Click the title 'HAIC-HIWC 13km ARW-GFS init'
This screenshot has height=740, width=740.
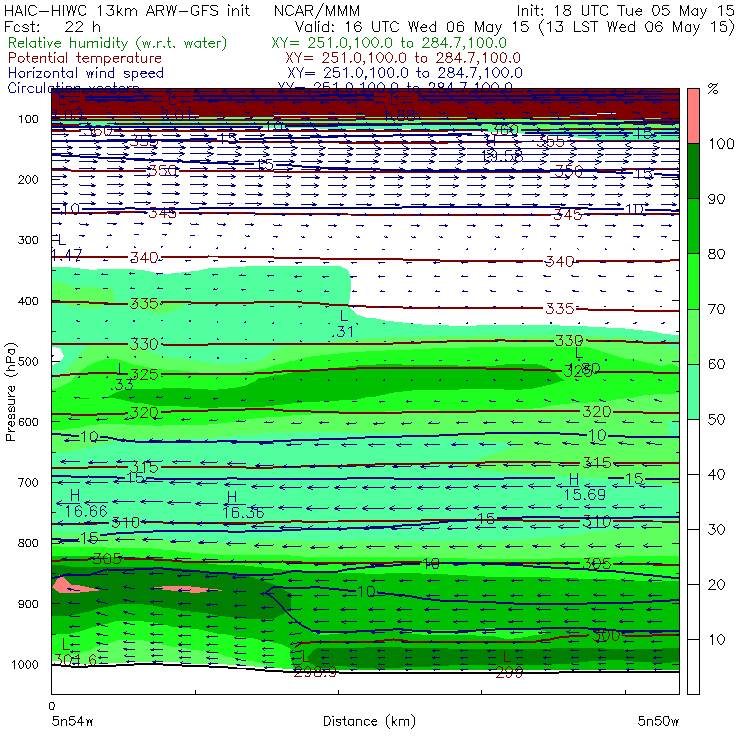(x=127, y=10)
